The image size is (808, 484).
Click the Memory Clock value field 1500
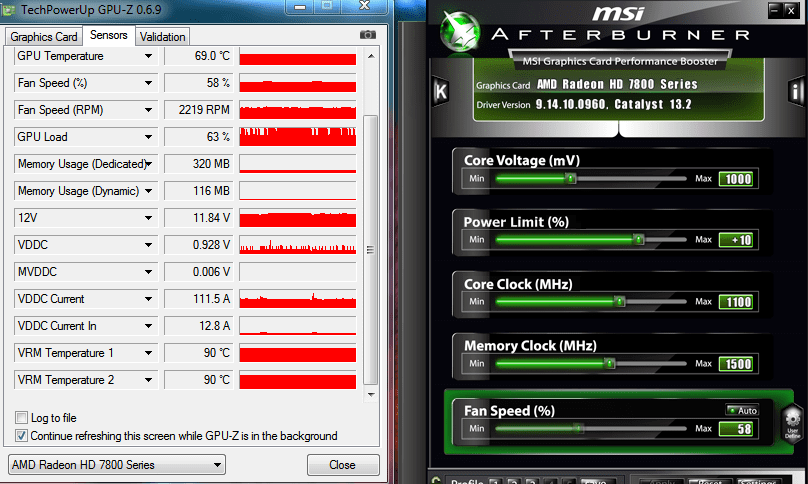tap(736, 364)
